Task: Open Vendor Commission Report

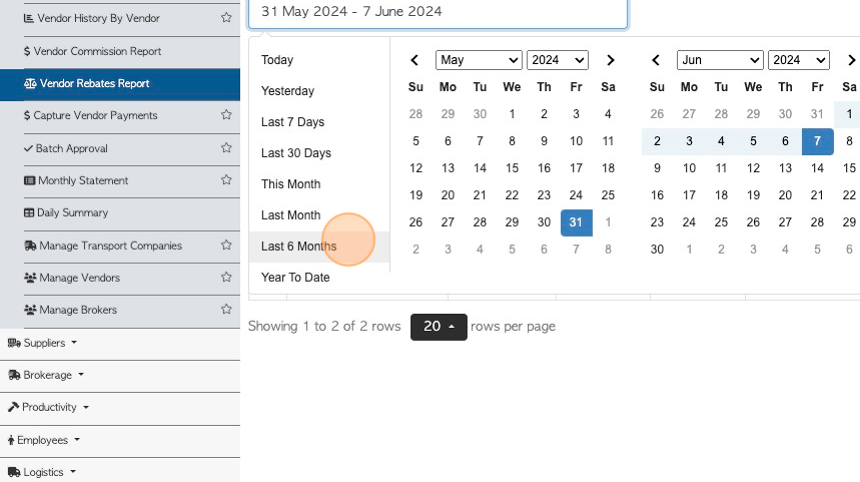Action: coord(97,51)
